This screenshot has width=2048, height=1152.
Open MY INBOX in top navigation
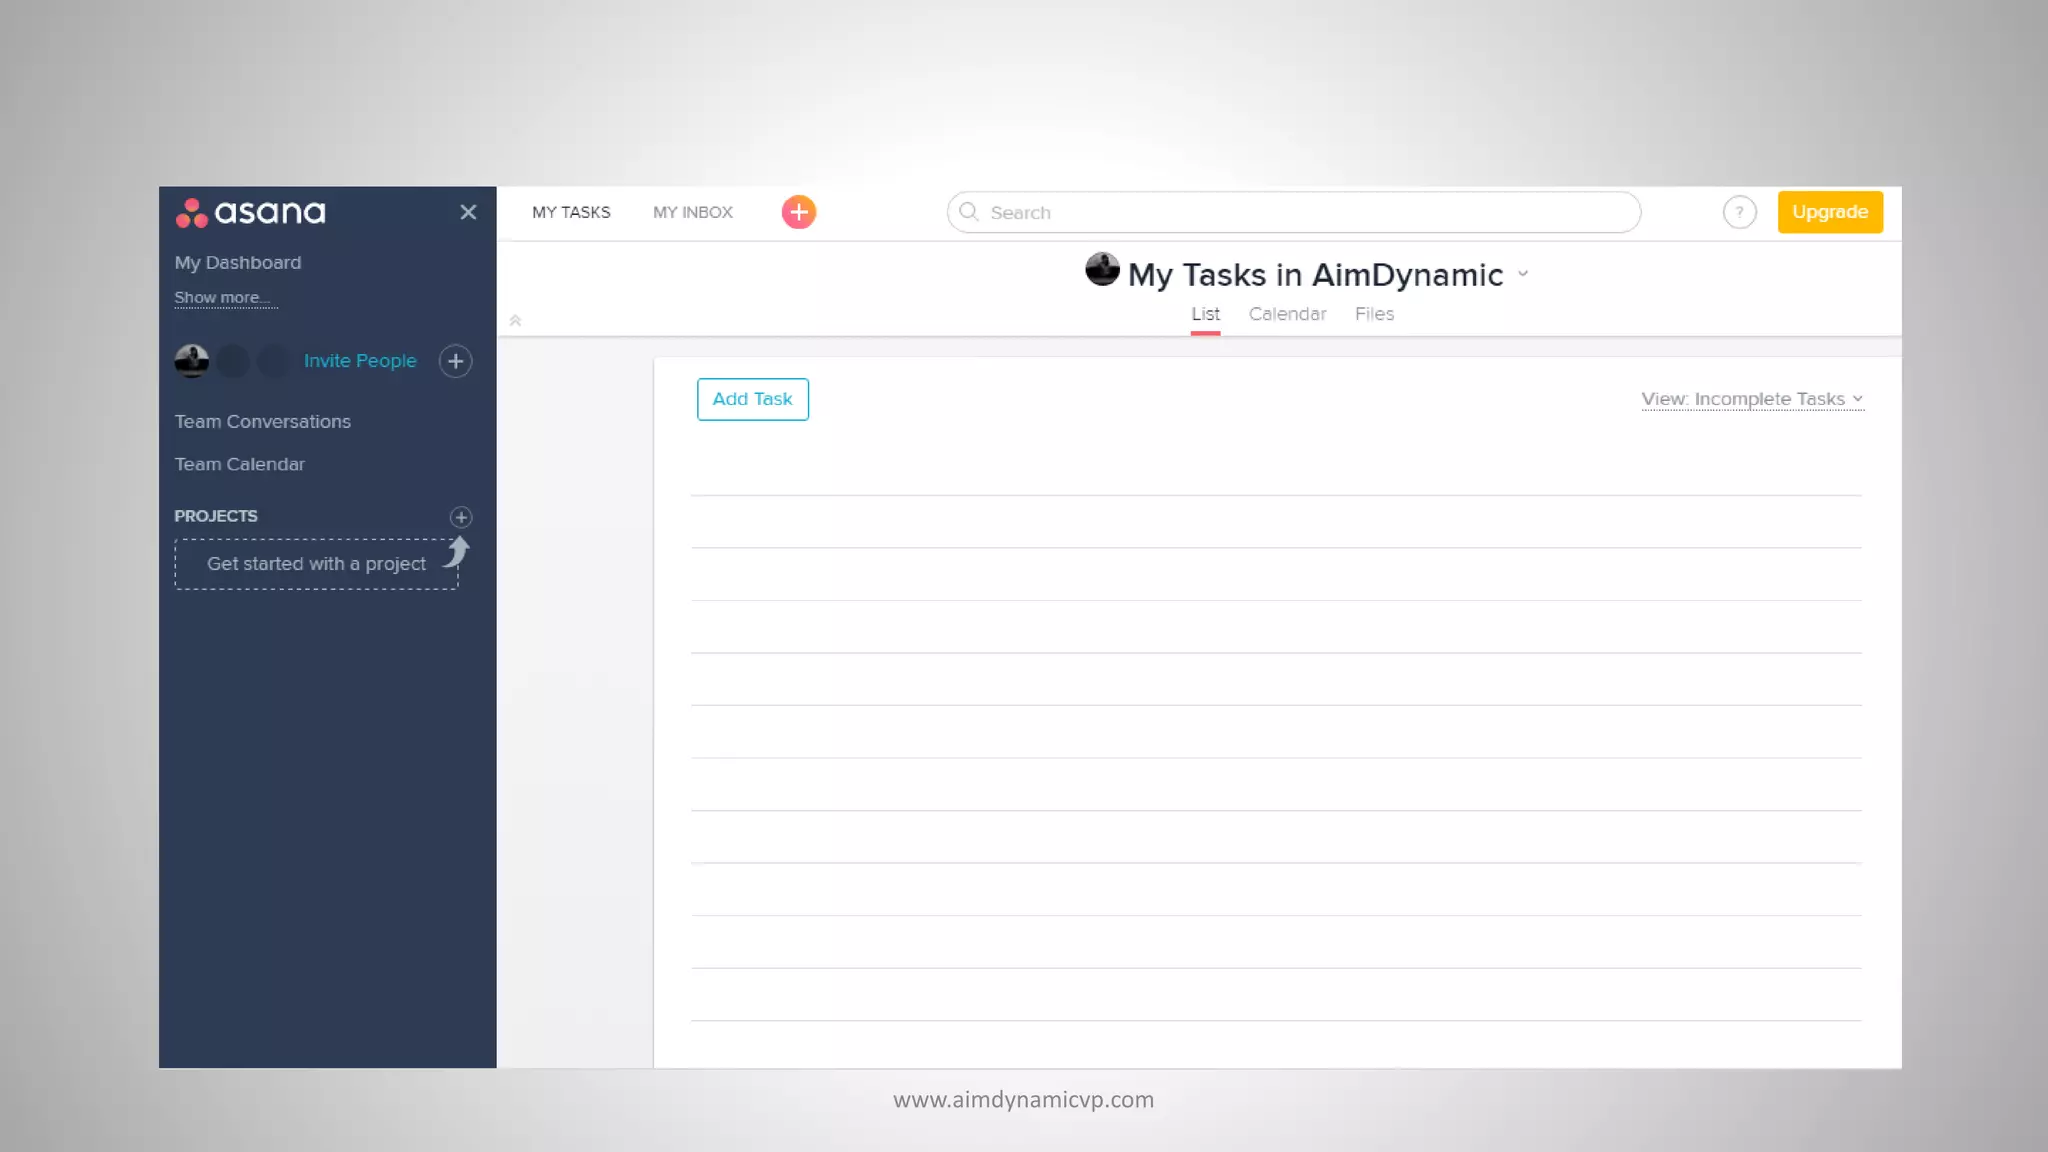point(693,212)
